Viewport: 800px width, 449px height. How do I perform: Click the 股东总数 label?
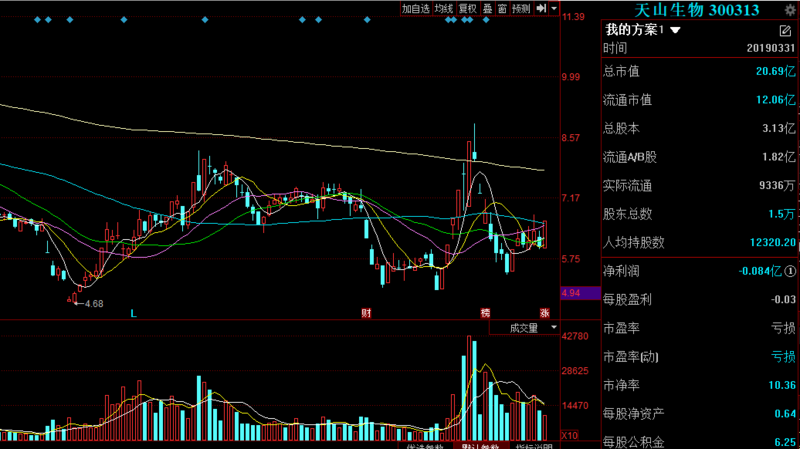point(627,214)
